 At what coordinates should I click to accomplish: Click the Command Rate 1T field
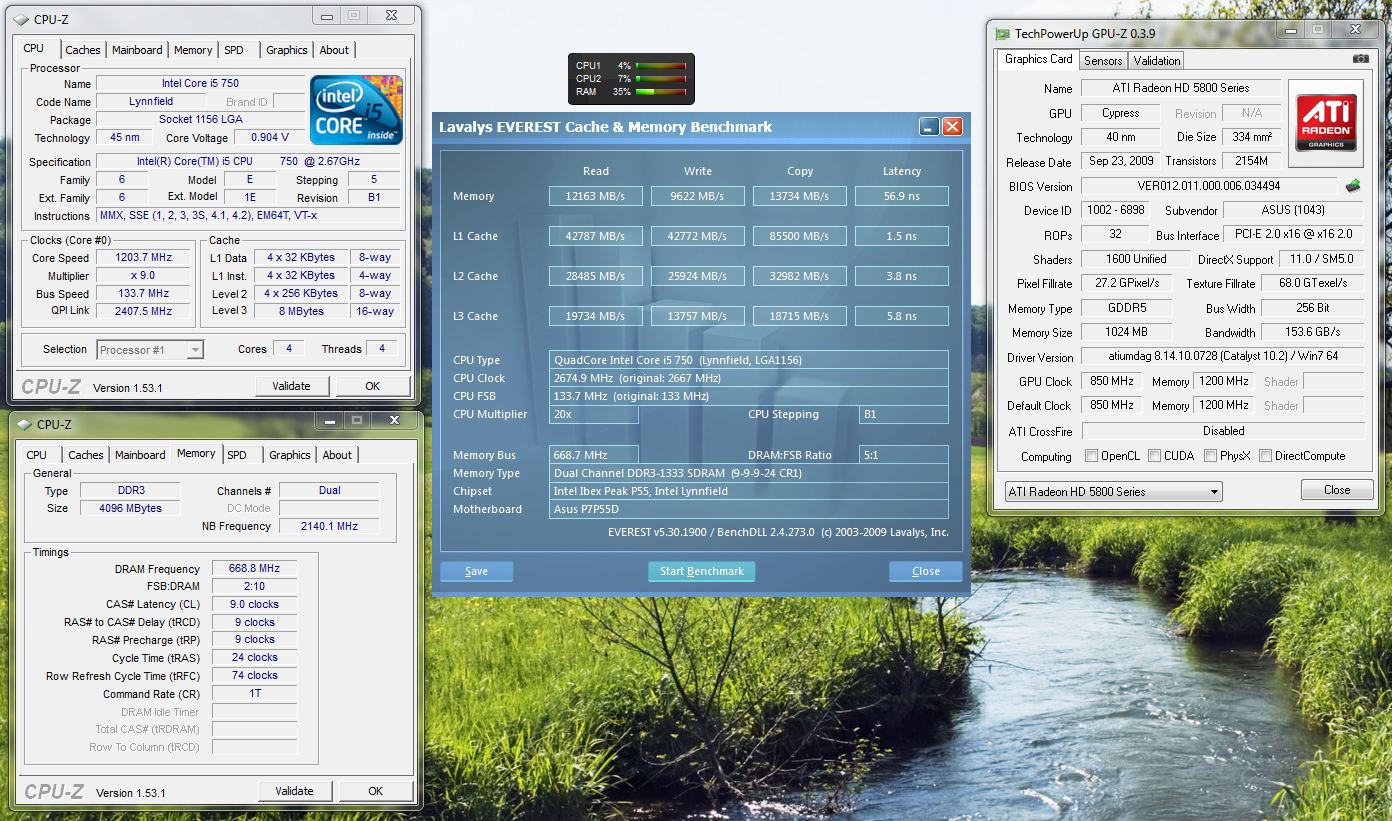tap(254, 694)
